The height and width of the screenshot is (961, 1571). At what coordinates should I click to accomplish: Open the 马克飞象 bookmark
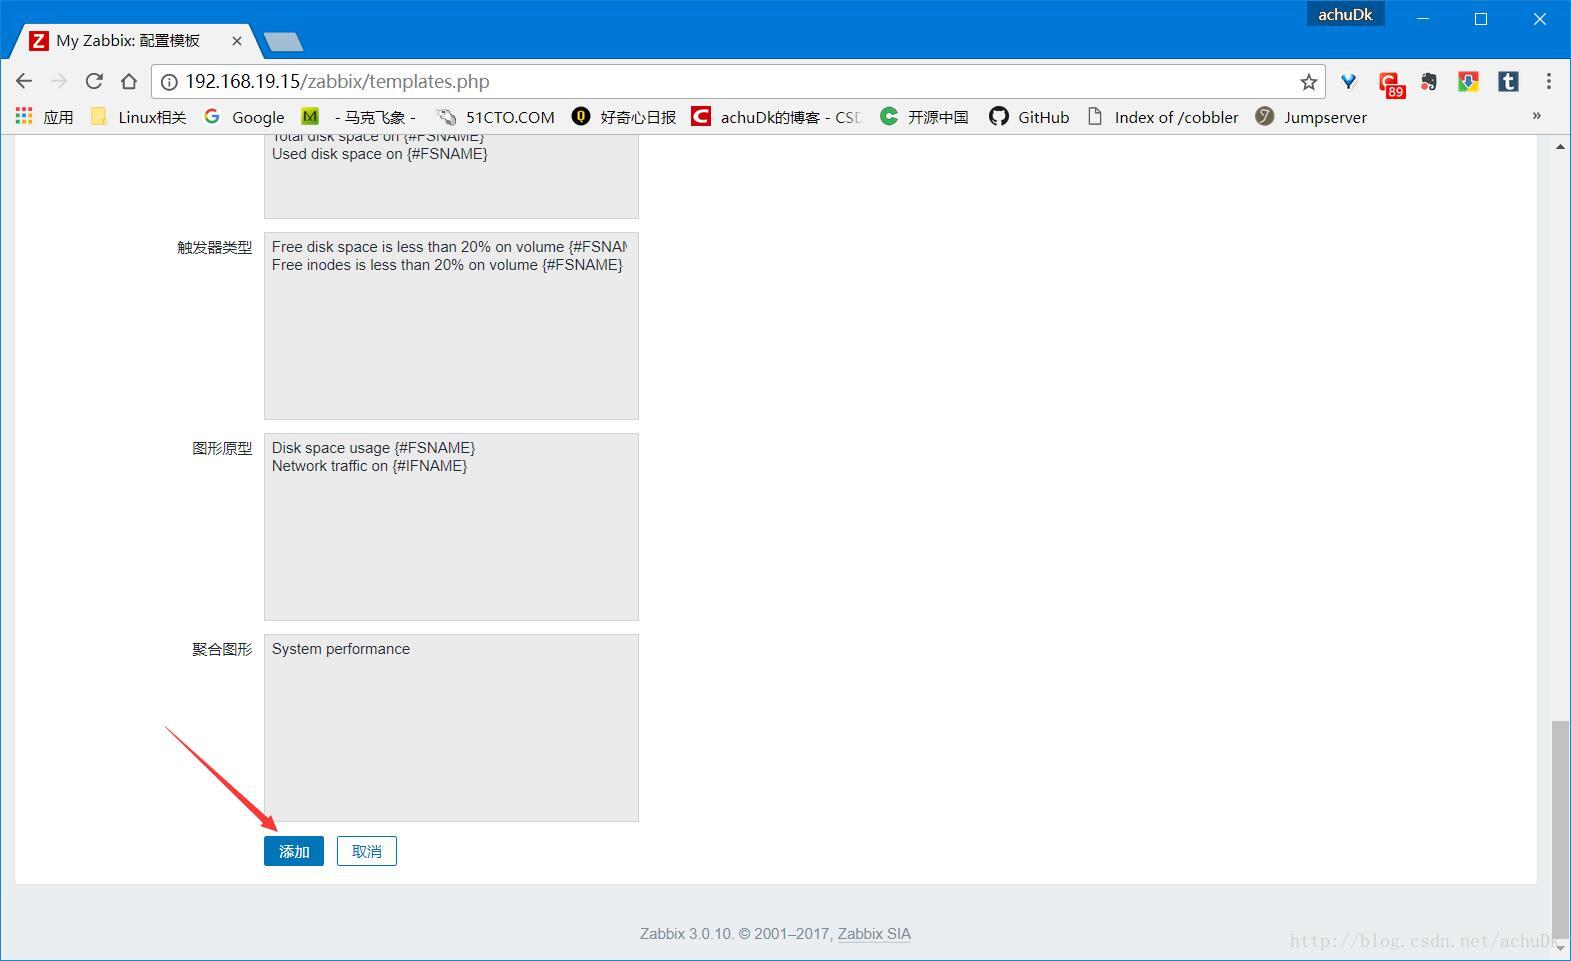click(x=359, y=117)
